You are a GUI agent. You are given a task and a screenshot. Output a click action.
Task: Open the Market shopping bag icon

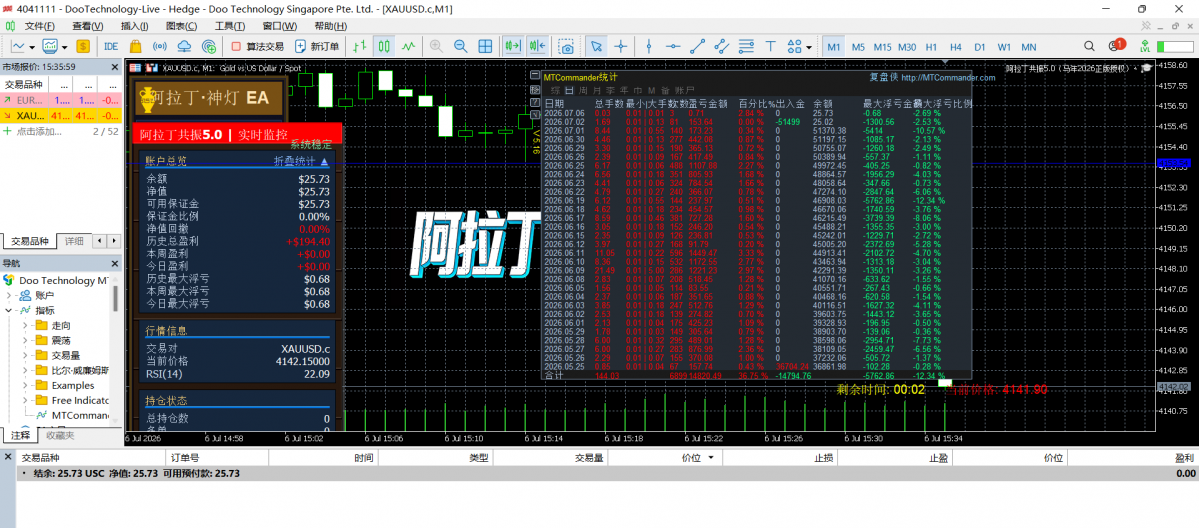(135, 46)
